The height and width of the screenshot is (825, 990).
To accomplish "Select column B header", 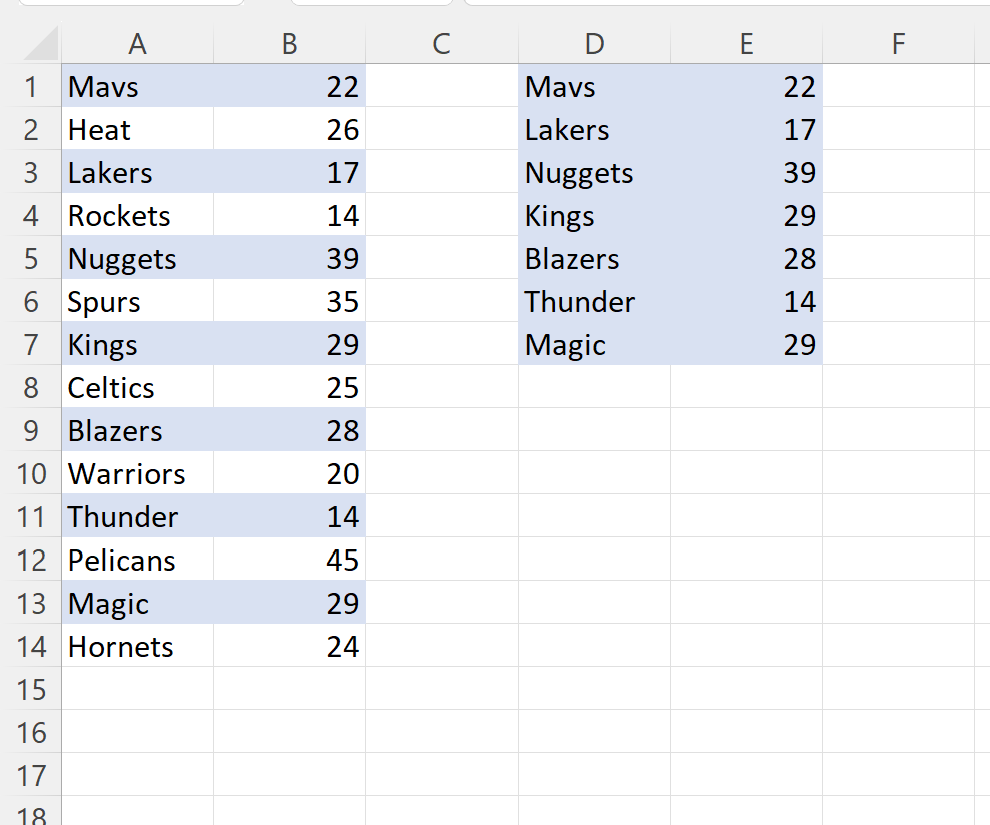I will coord(290,44).
